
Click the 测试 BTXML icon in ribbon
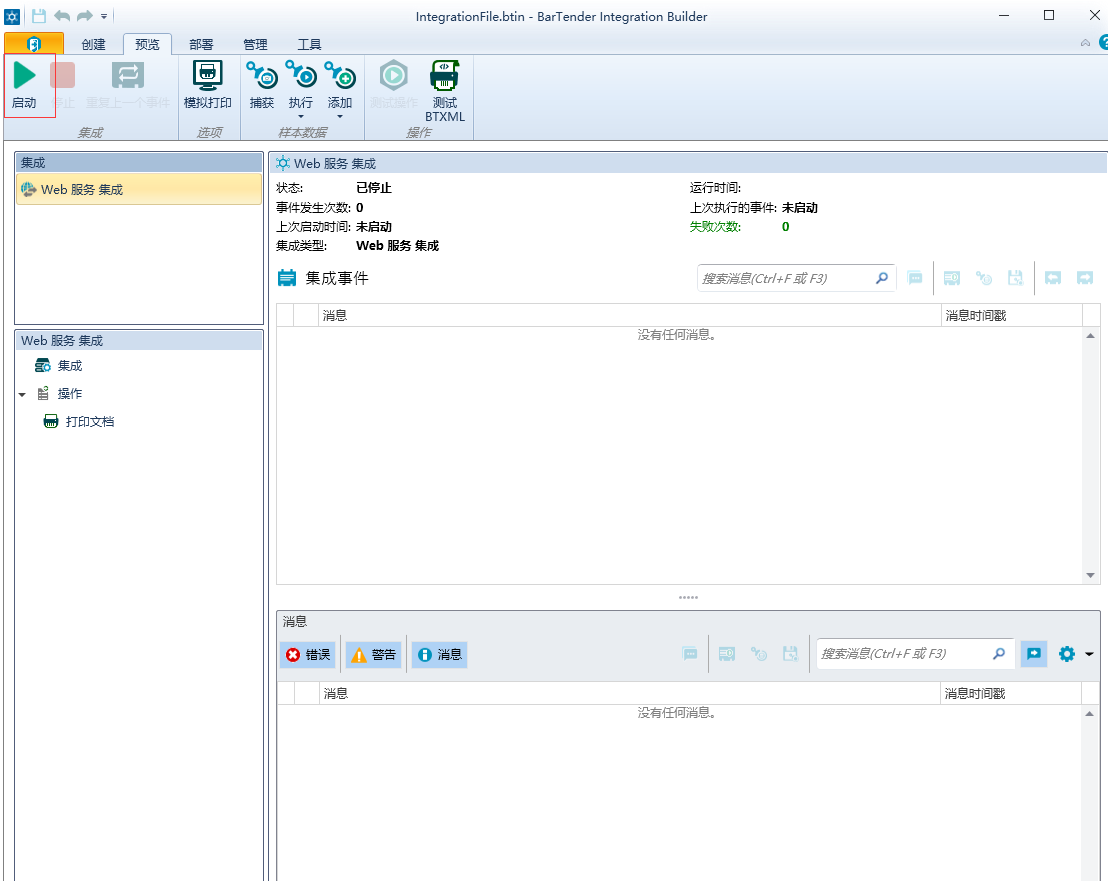pyautogui.click(x=444, y=90)
